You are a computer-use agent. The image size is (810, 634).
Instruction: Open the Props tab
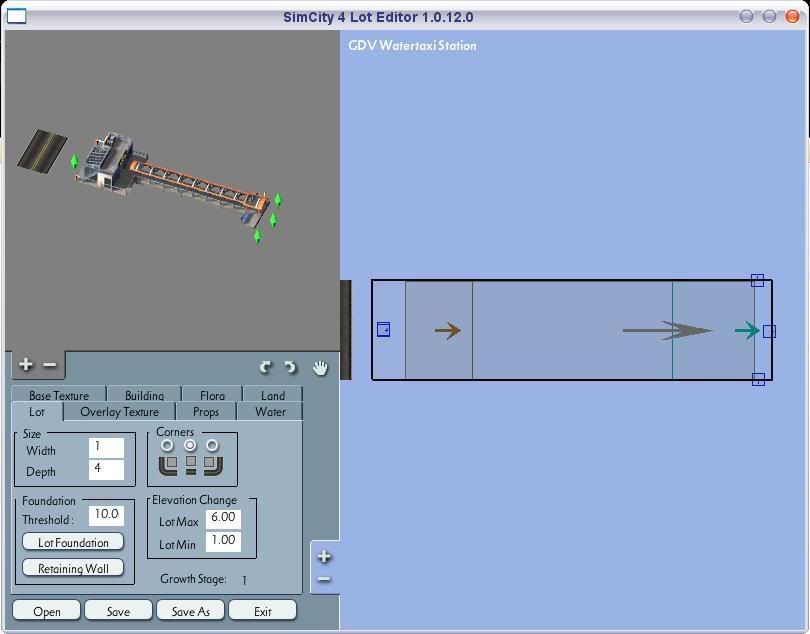(206, 412)
